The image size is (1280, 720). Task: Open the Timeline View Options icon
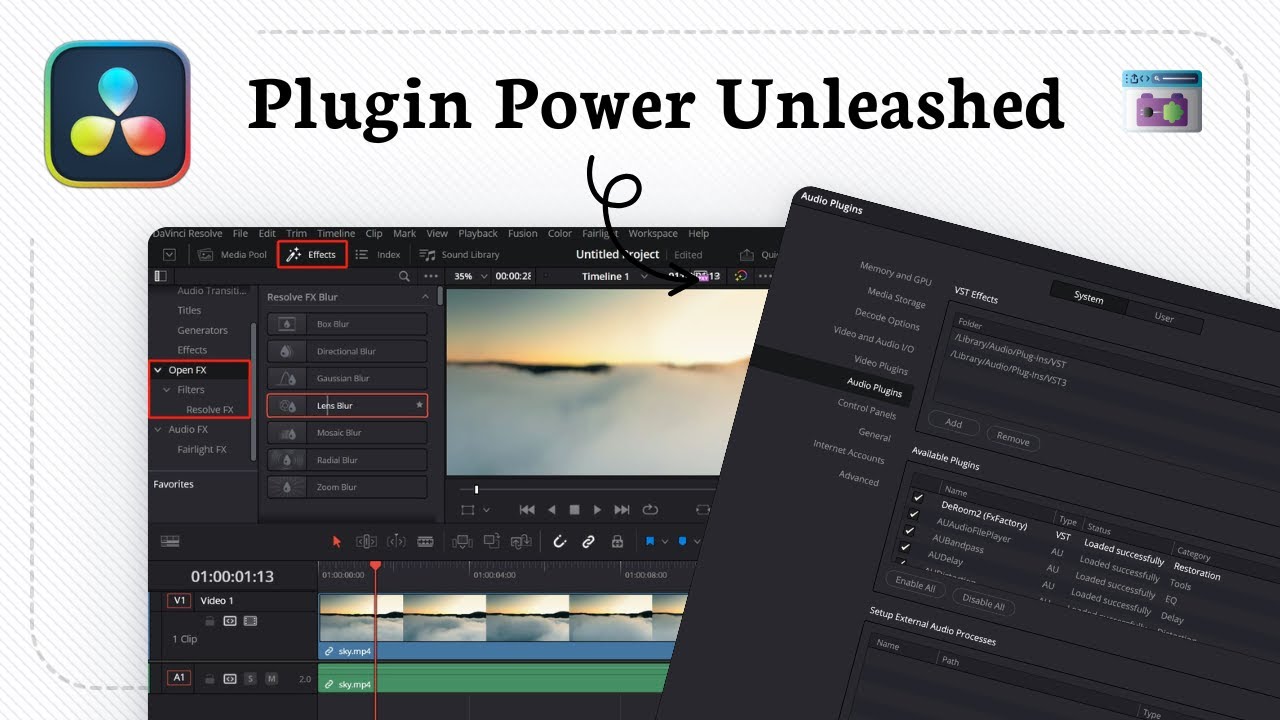[x=170, y=541]
